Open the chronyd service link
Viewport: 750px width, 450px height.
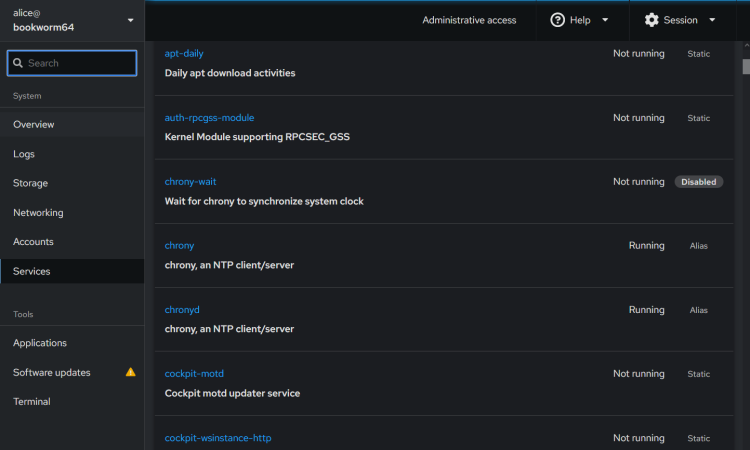point(182,310)
